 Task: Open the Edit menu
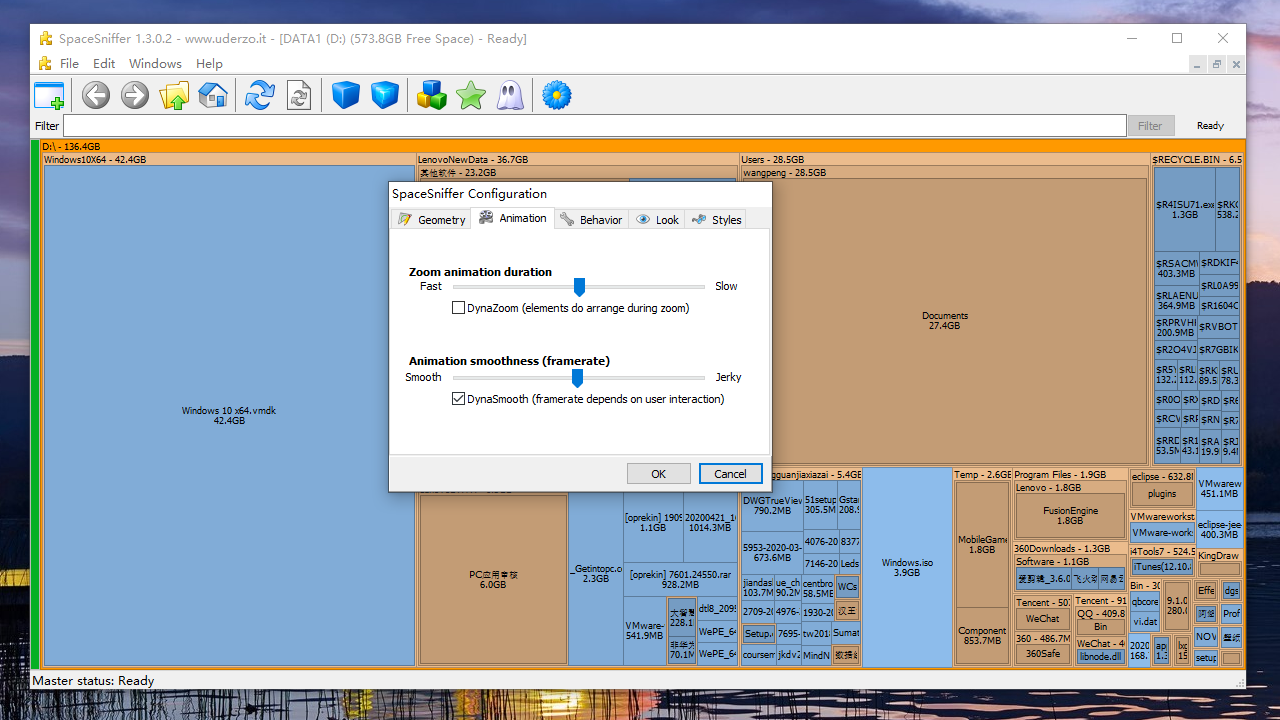(103, 63)
